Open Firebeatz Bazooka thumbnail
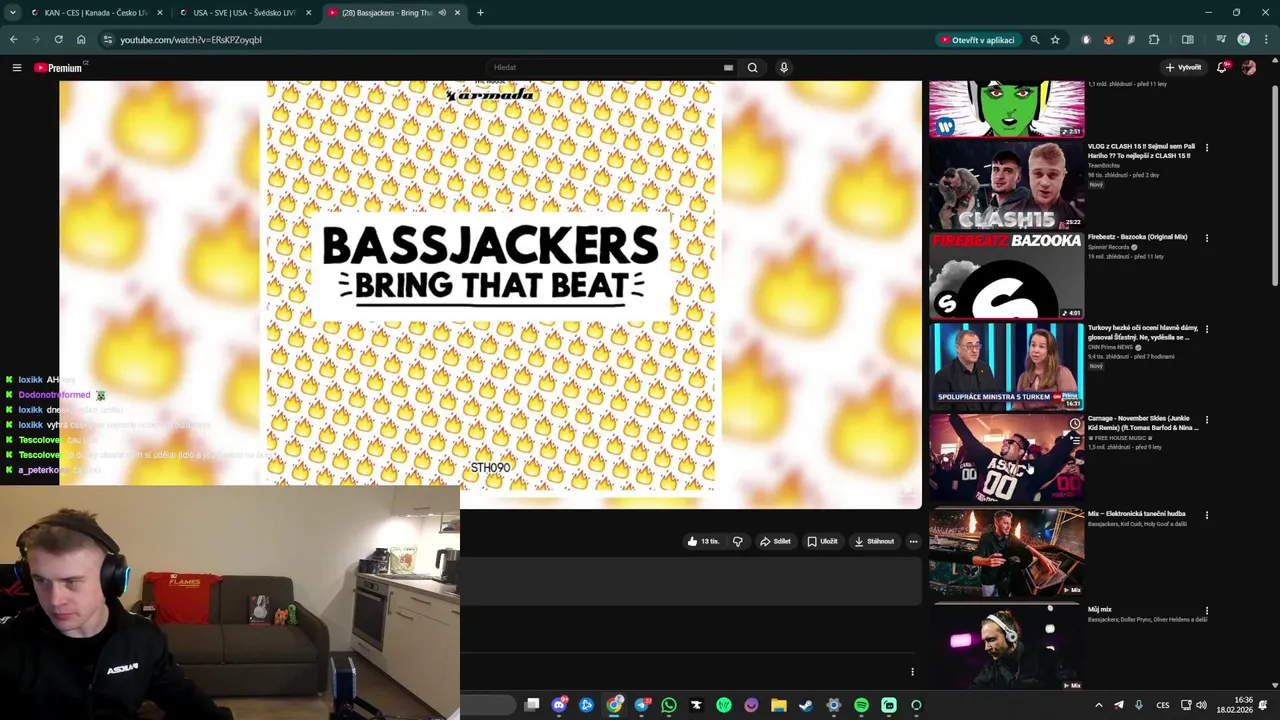 point(1006,276)
